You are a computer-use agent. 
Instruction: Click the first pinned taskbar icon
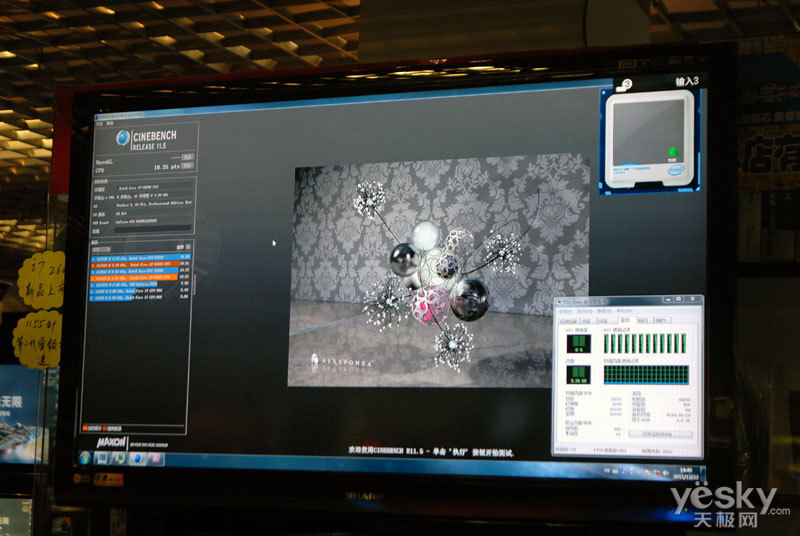(102, 458)
